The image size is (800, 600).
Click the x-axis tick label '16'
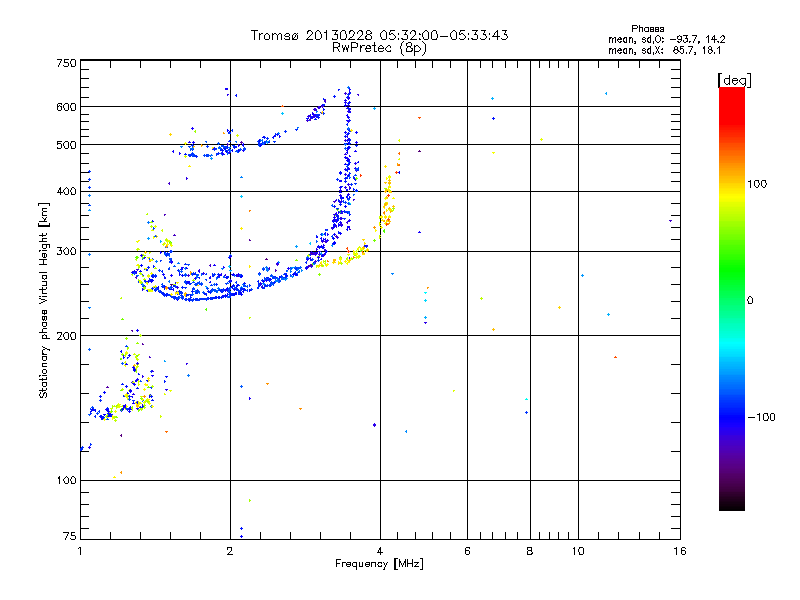click(680, 551)
